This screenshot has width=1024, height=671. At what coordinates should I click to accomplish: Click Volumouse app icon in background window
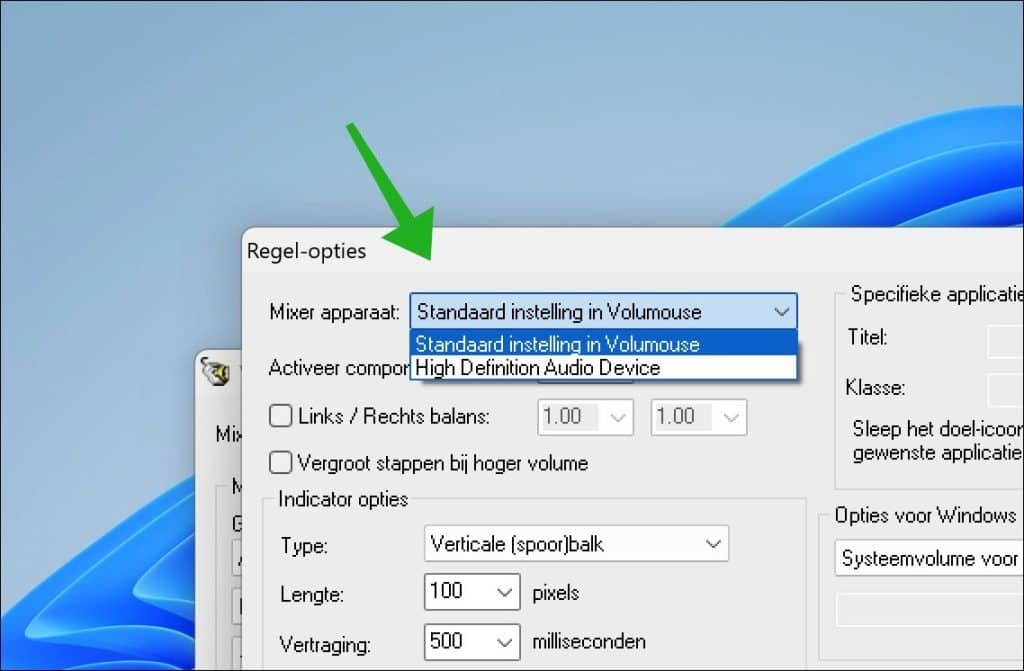216,370
